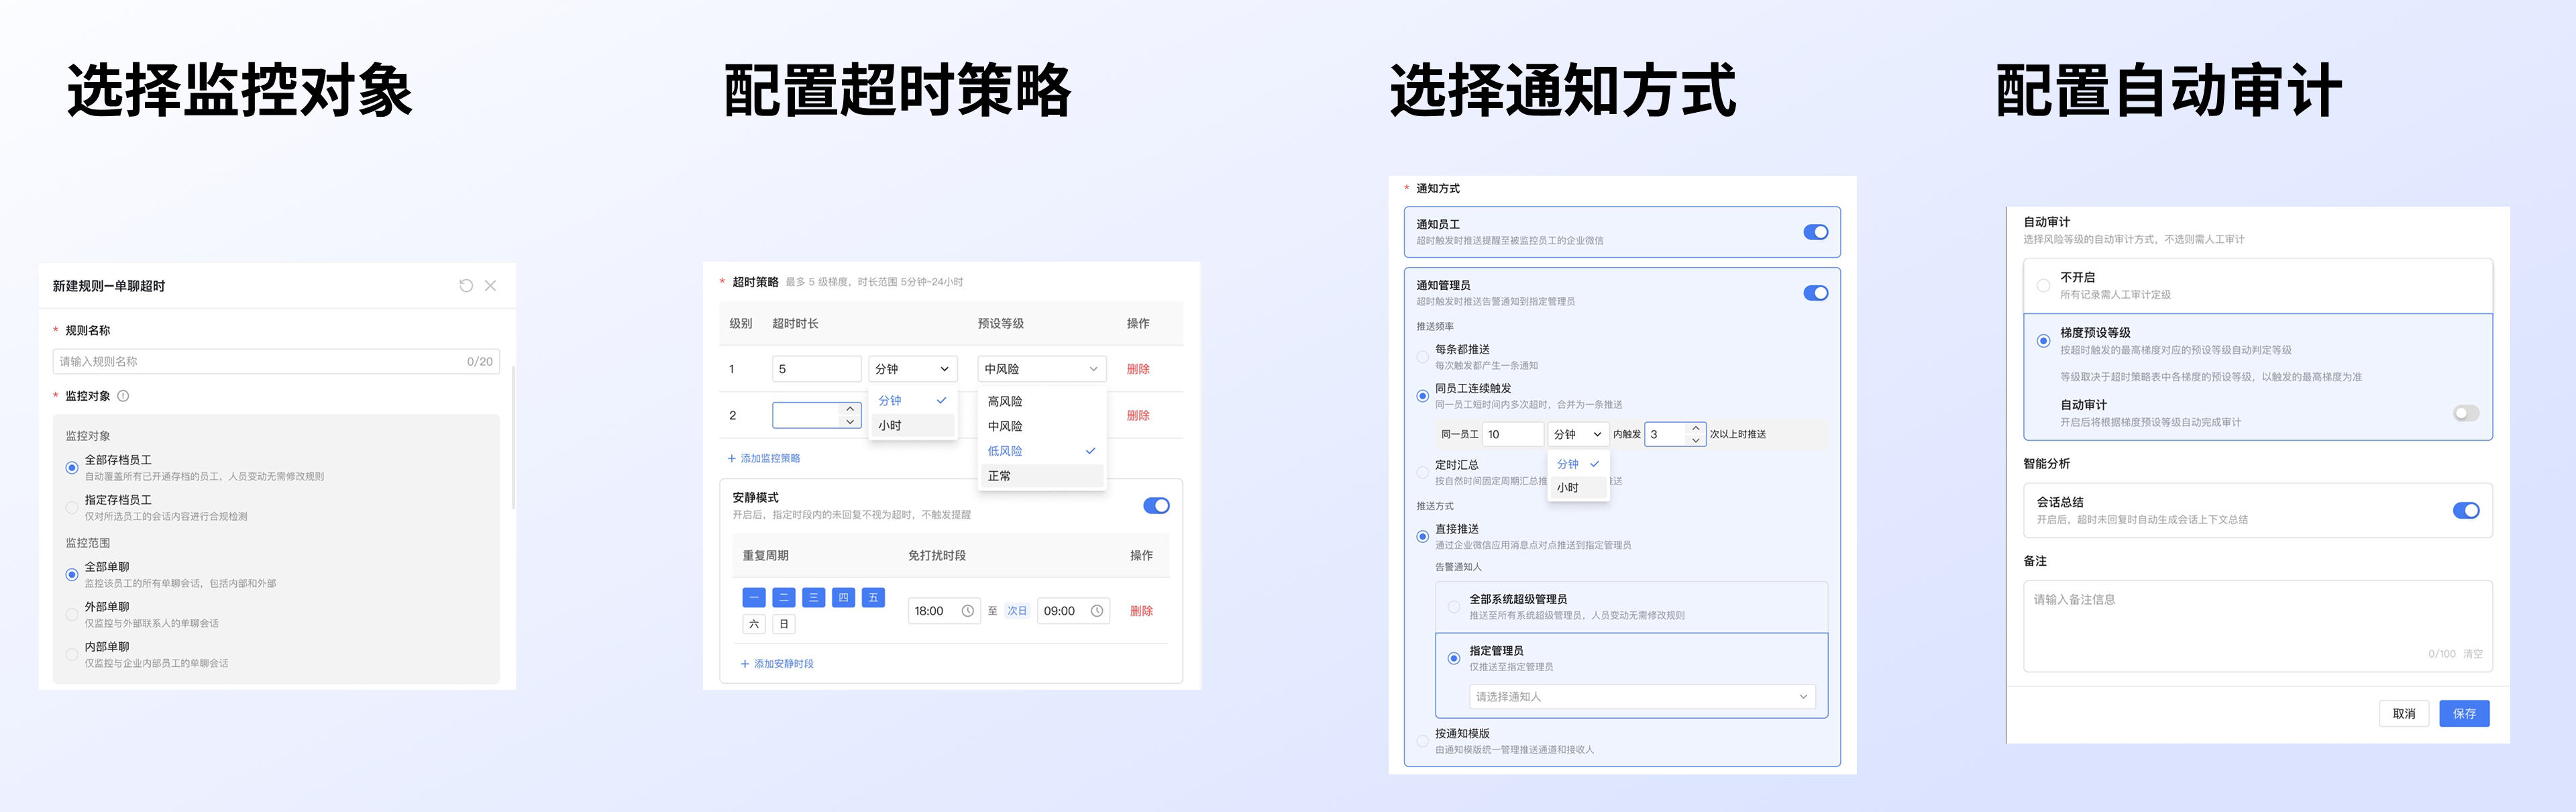The width and height of the screenshot is (2576, 812).
Task: Open the 中风险 preset level dropdown
Action: pos(1042,369)
